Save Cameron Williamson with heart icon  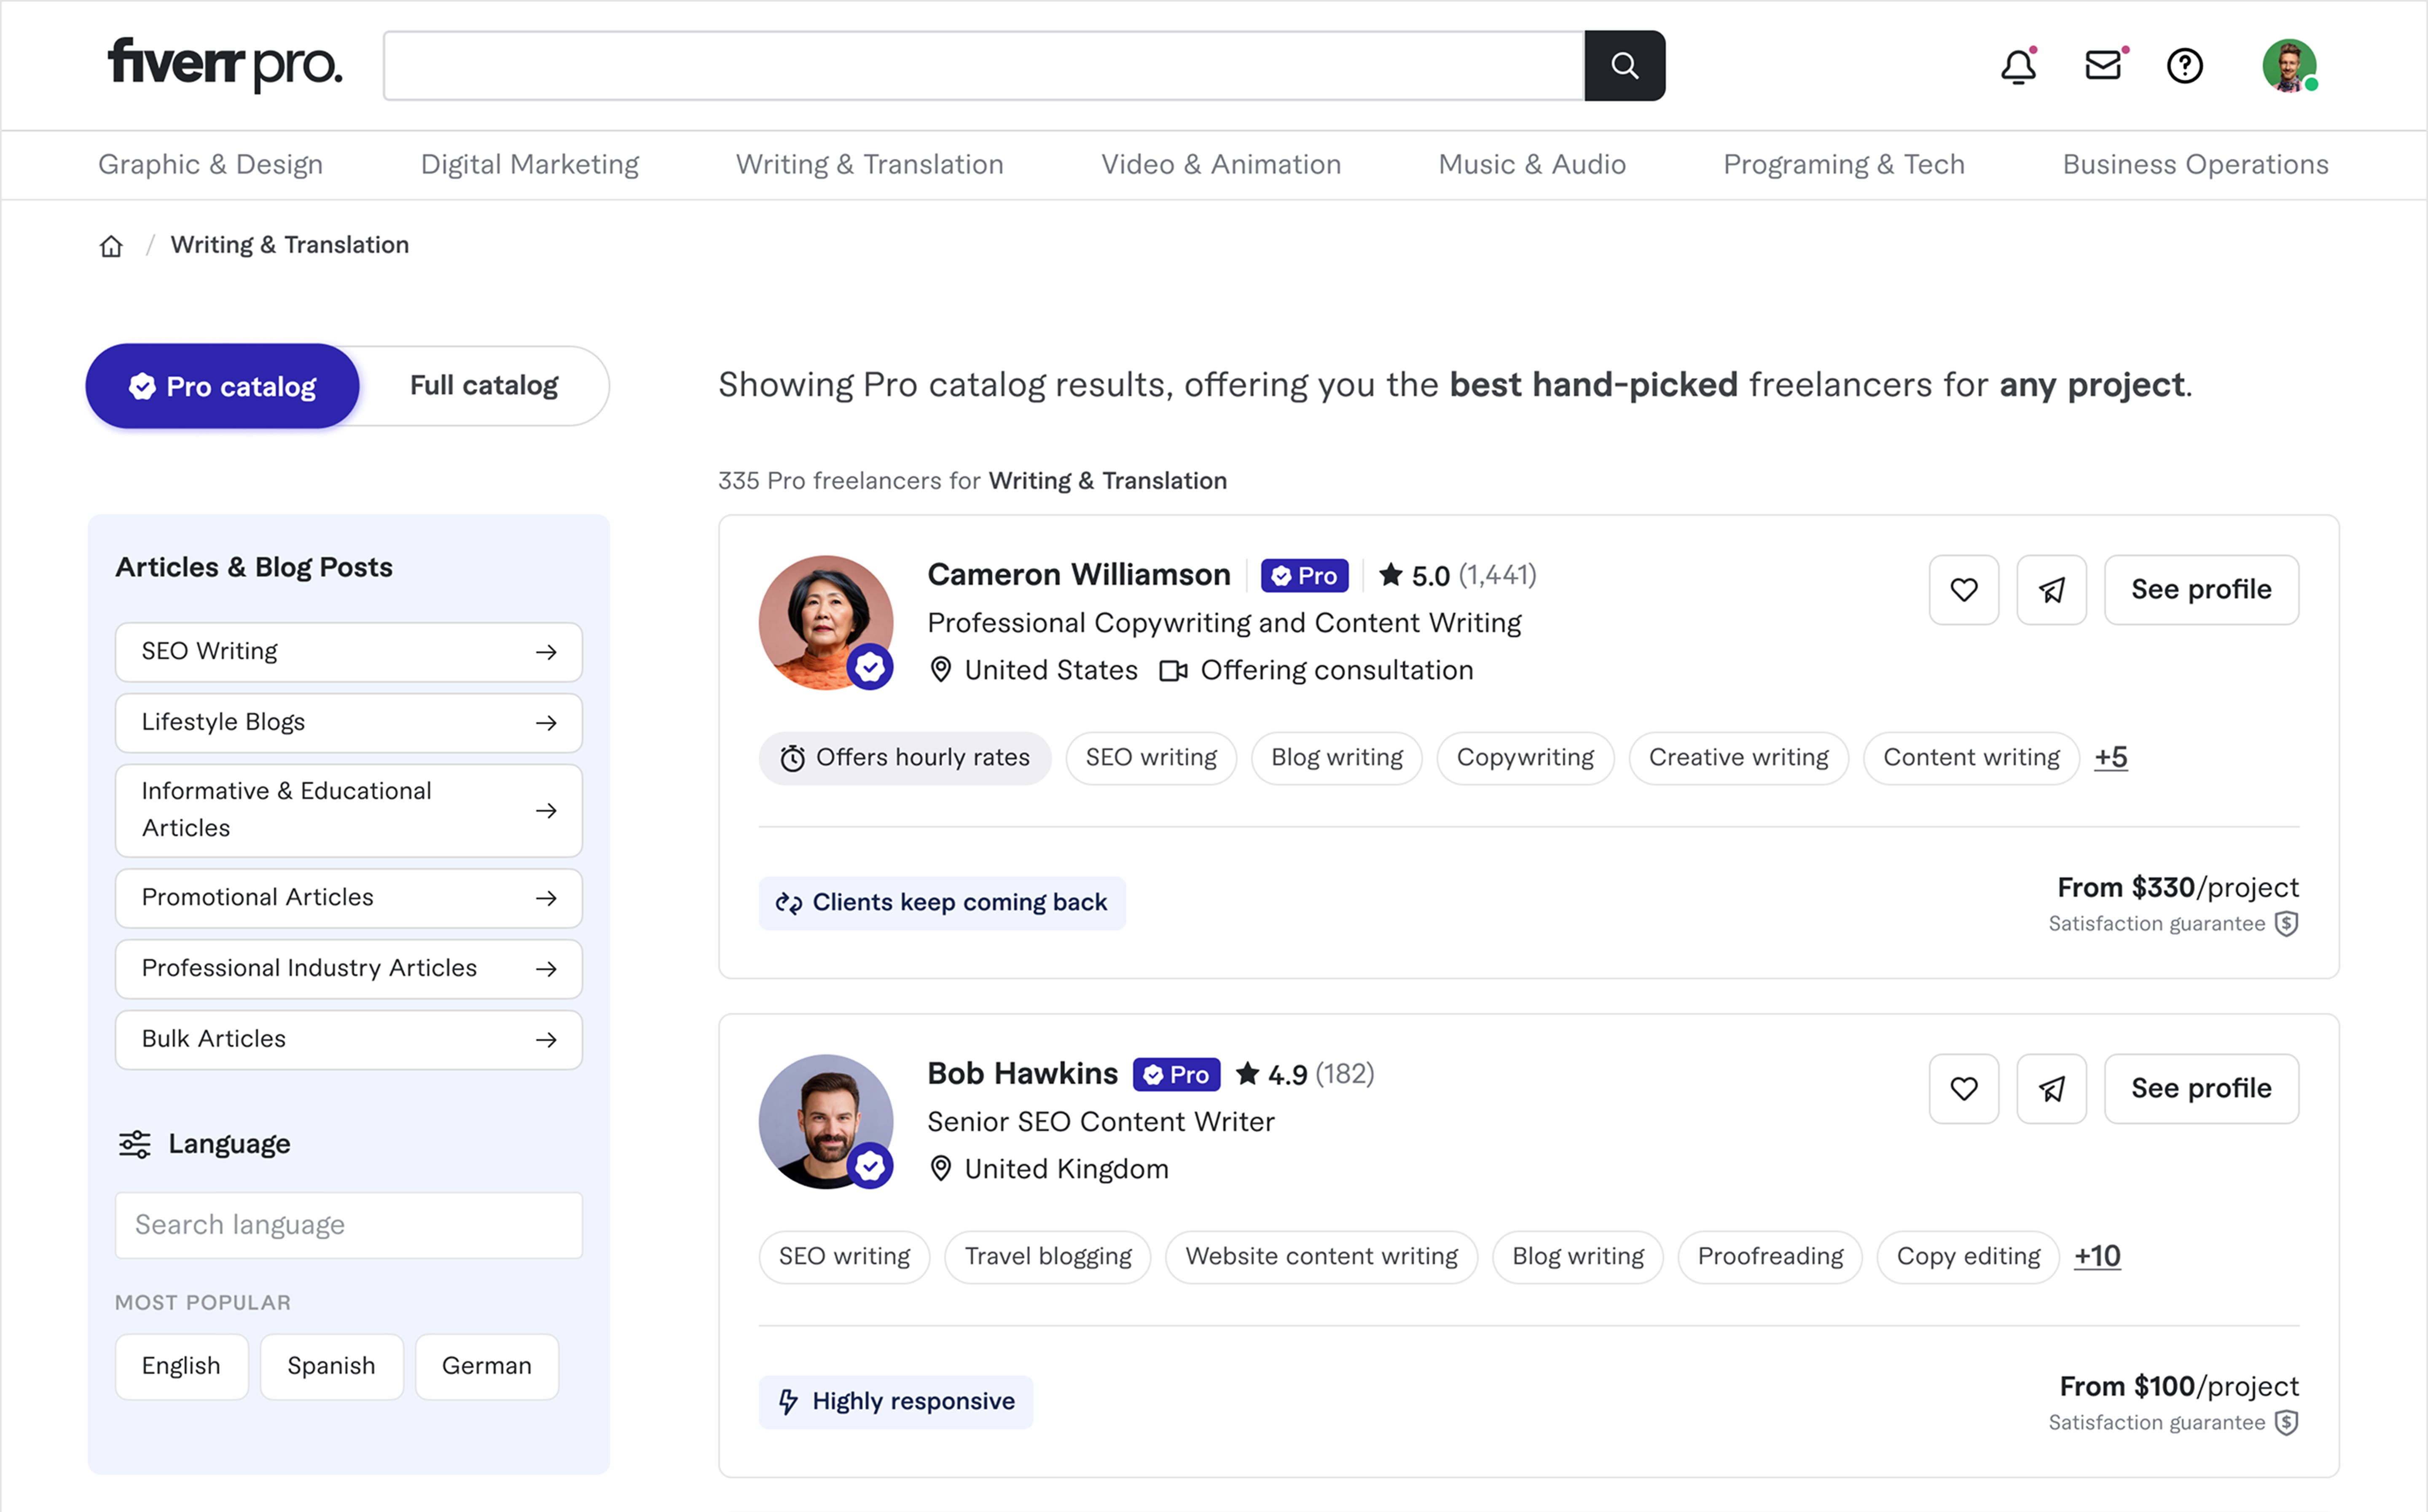point(1963,590)
